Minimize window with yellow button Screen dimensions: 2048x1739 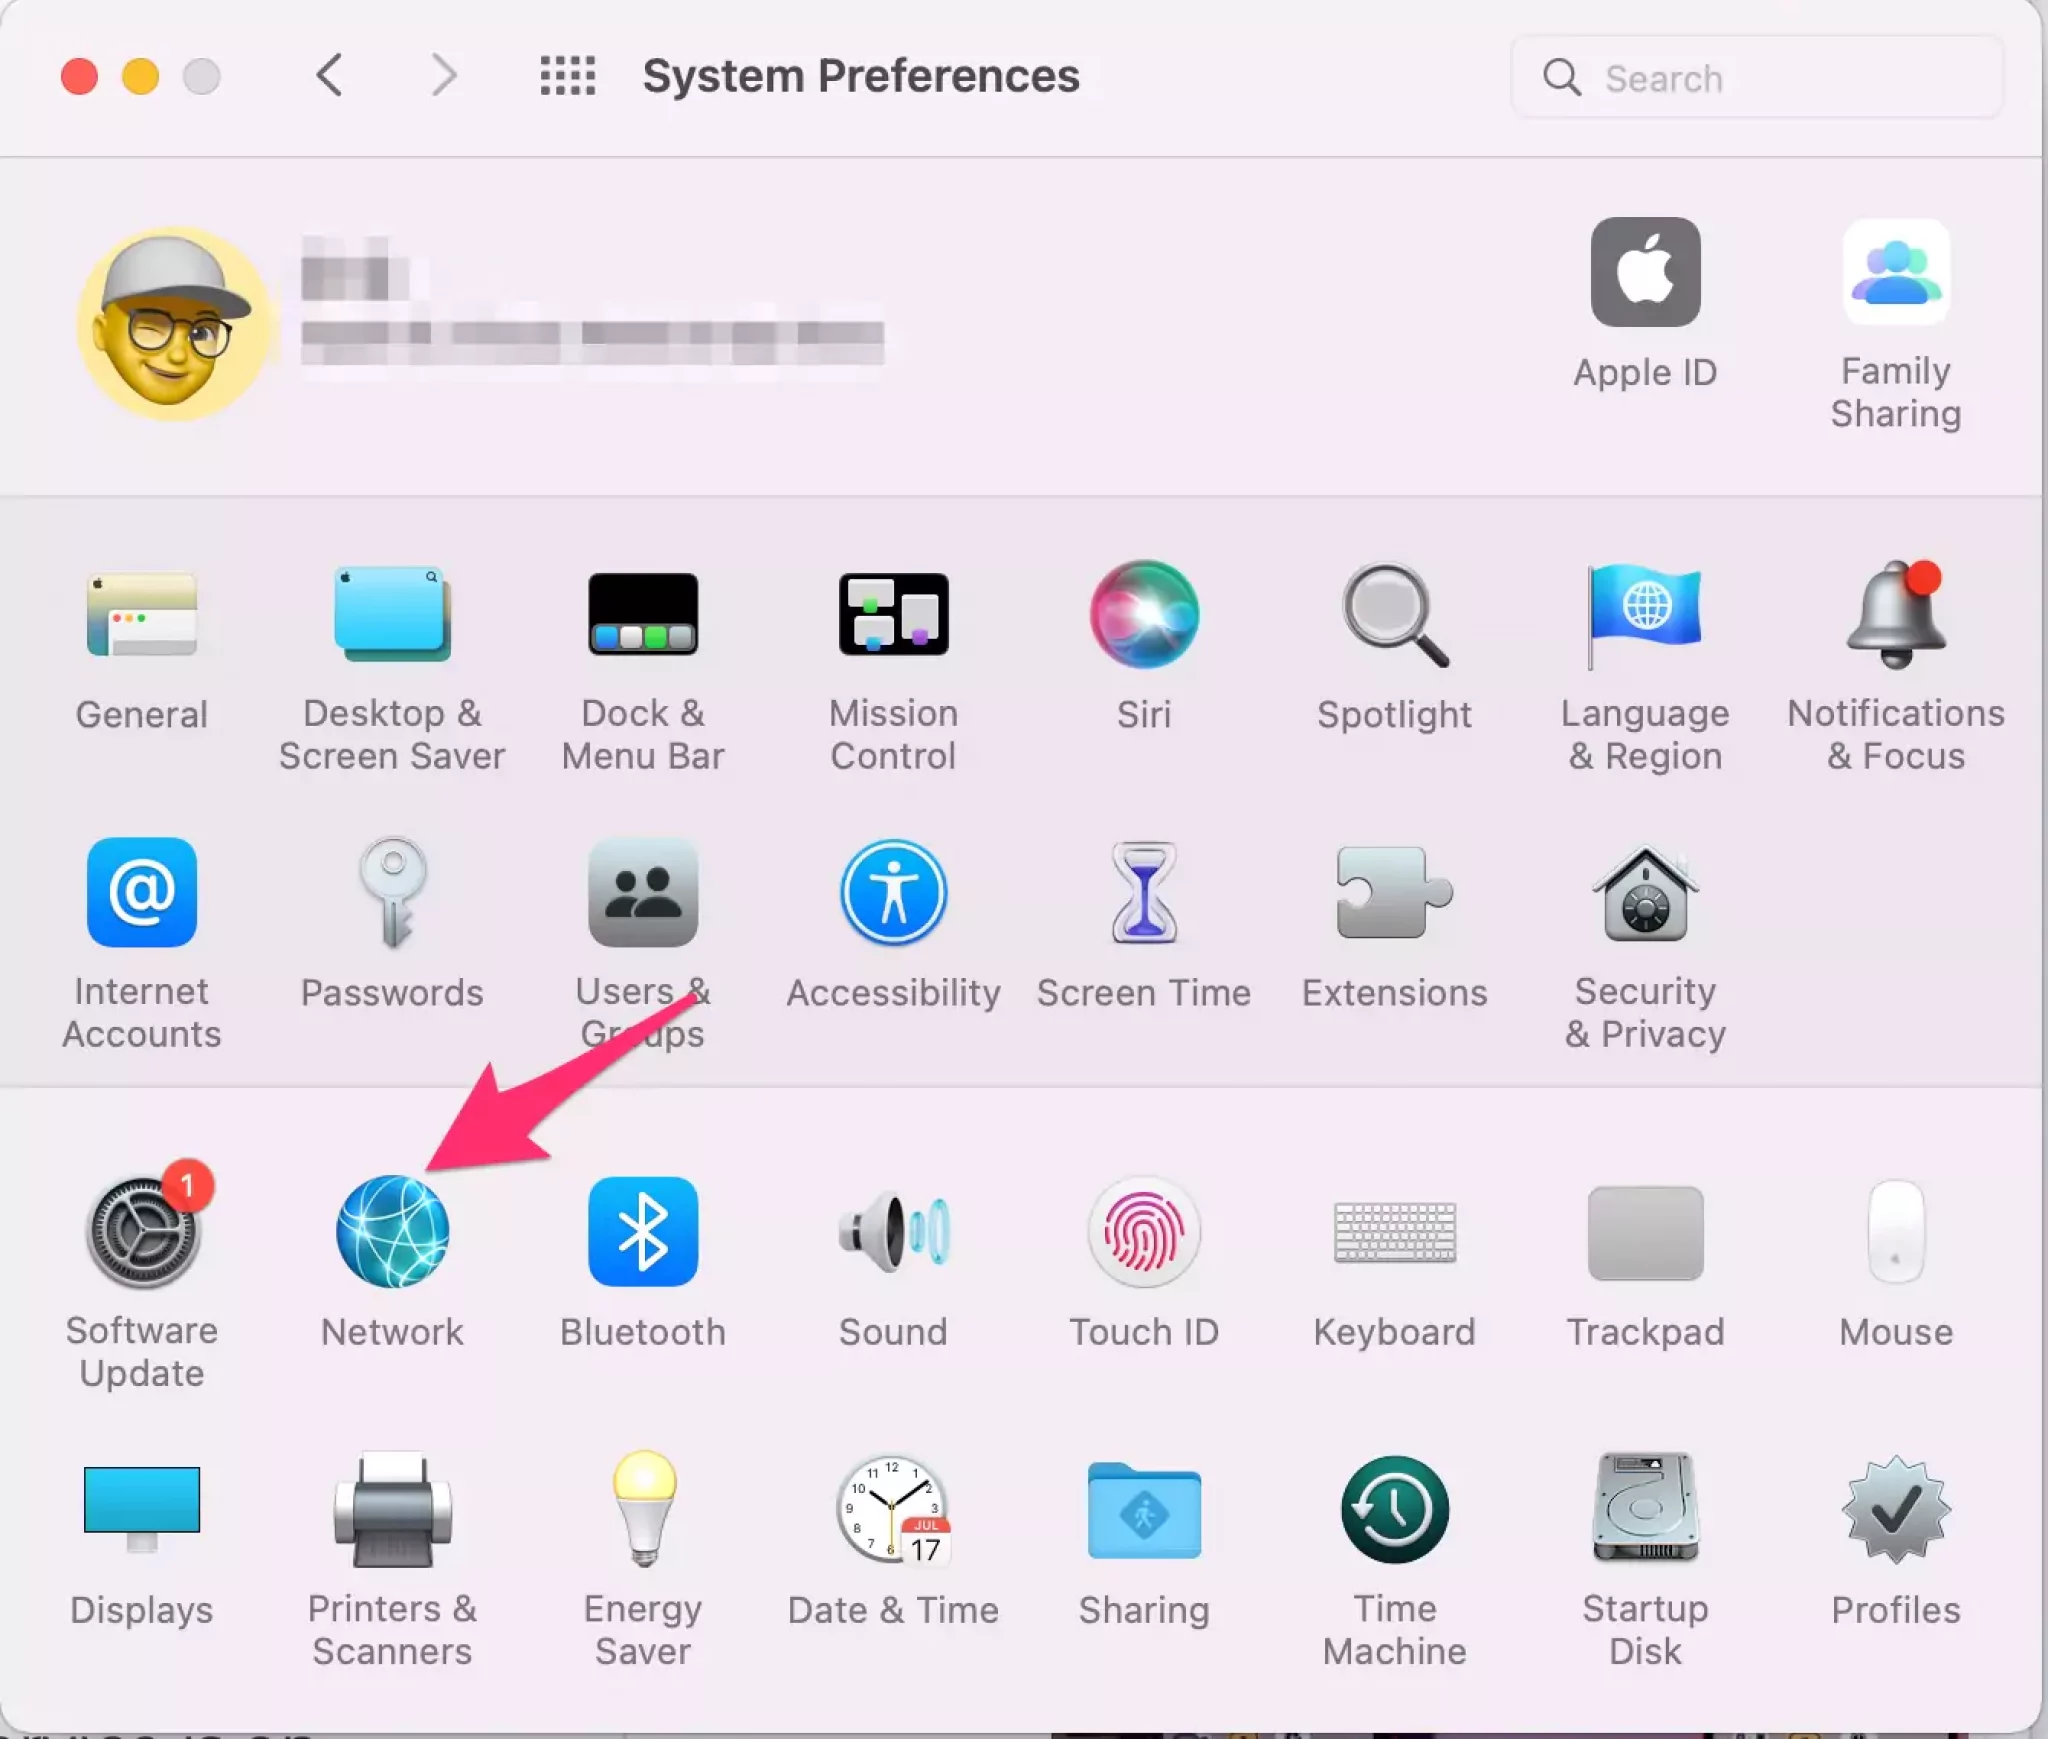pos(140,76)
